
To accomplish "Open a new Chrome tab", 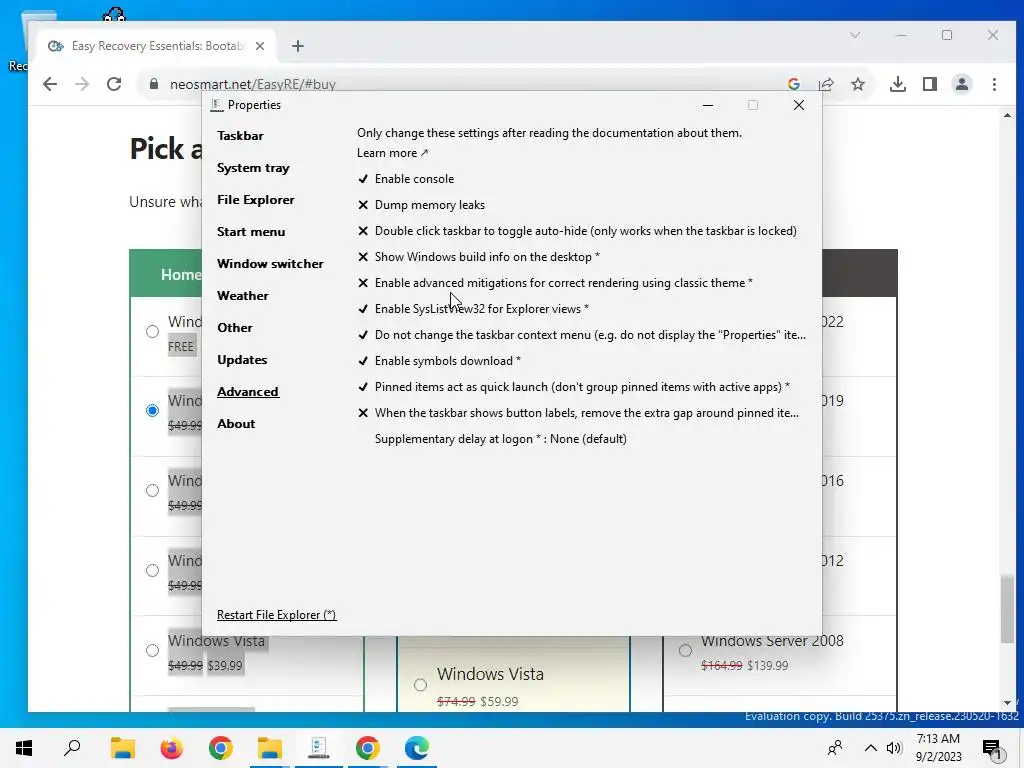I will pyautogui.click(x=298, y=46).
